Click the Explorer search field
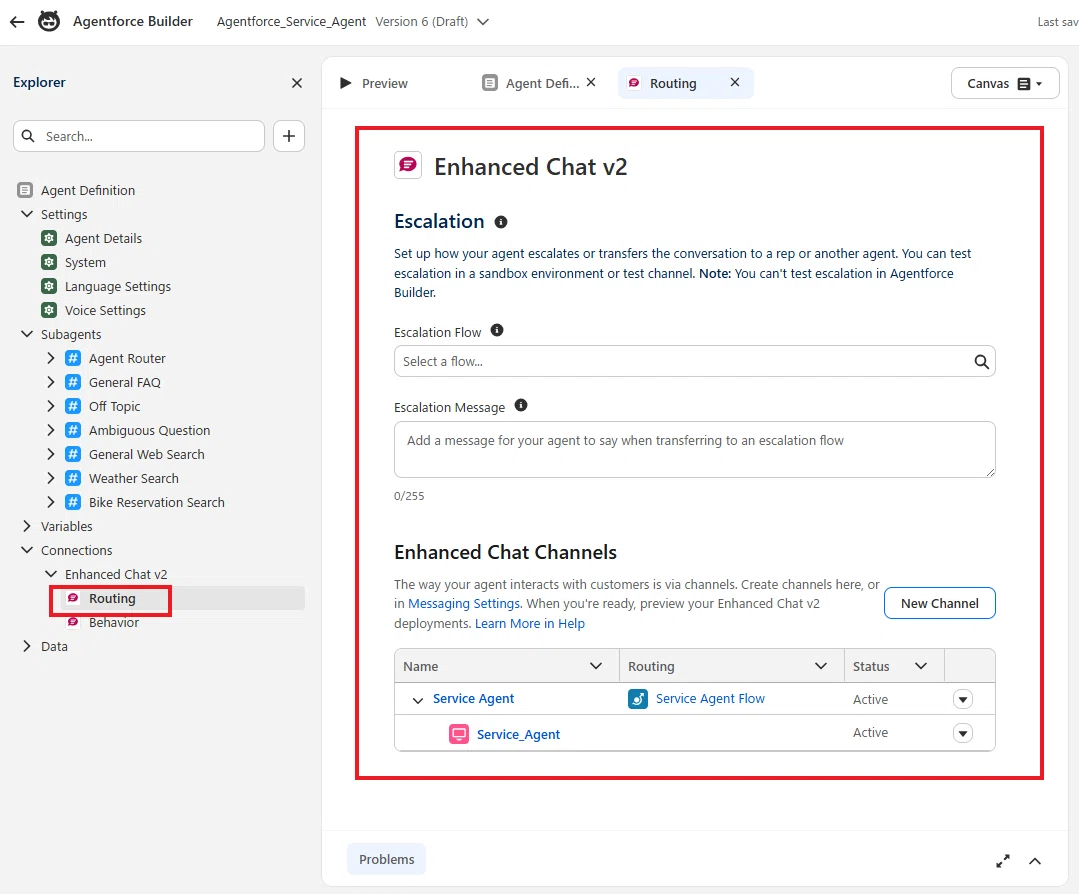 [x=139, y=136]
